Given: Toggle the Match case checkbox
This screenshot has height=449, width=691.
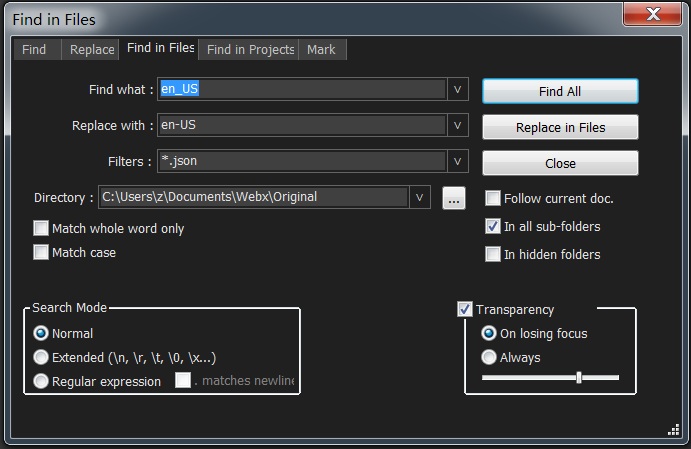Looking at the screenshot, I should (x=41, y=253).
